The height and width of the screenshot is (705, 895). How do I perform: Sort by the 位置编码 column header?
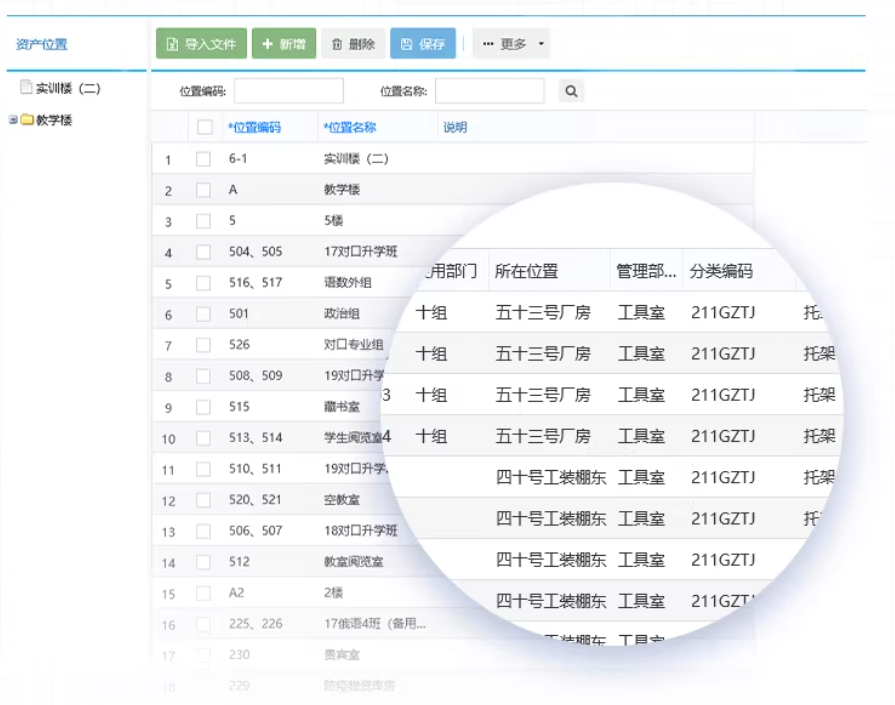255,127
